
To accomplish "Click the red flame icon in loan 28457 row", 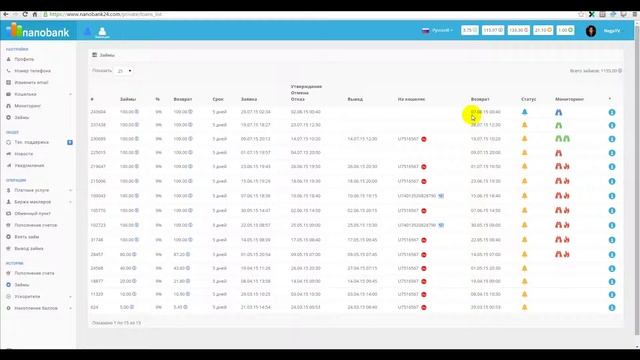I will [x=567, y=254].
